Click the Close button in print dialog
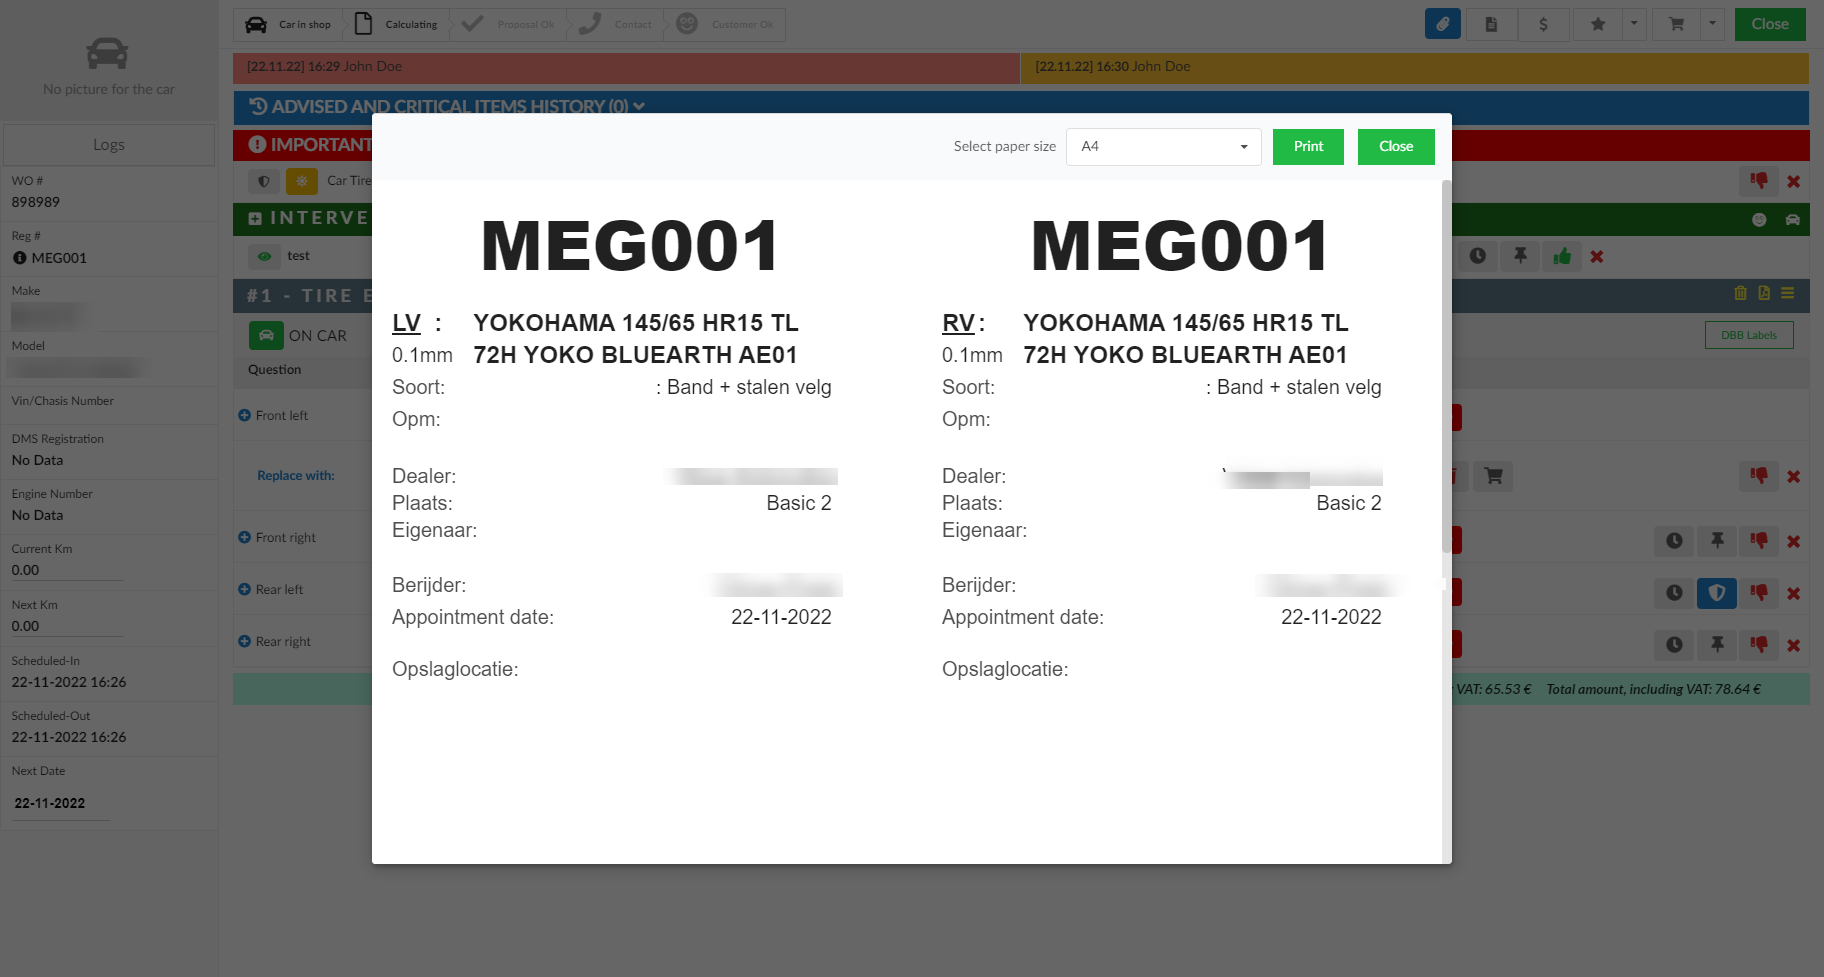Viewport: 1824px width, 977px height. click(1396, 146)
